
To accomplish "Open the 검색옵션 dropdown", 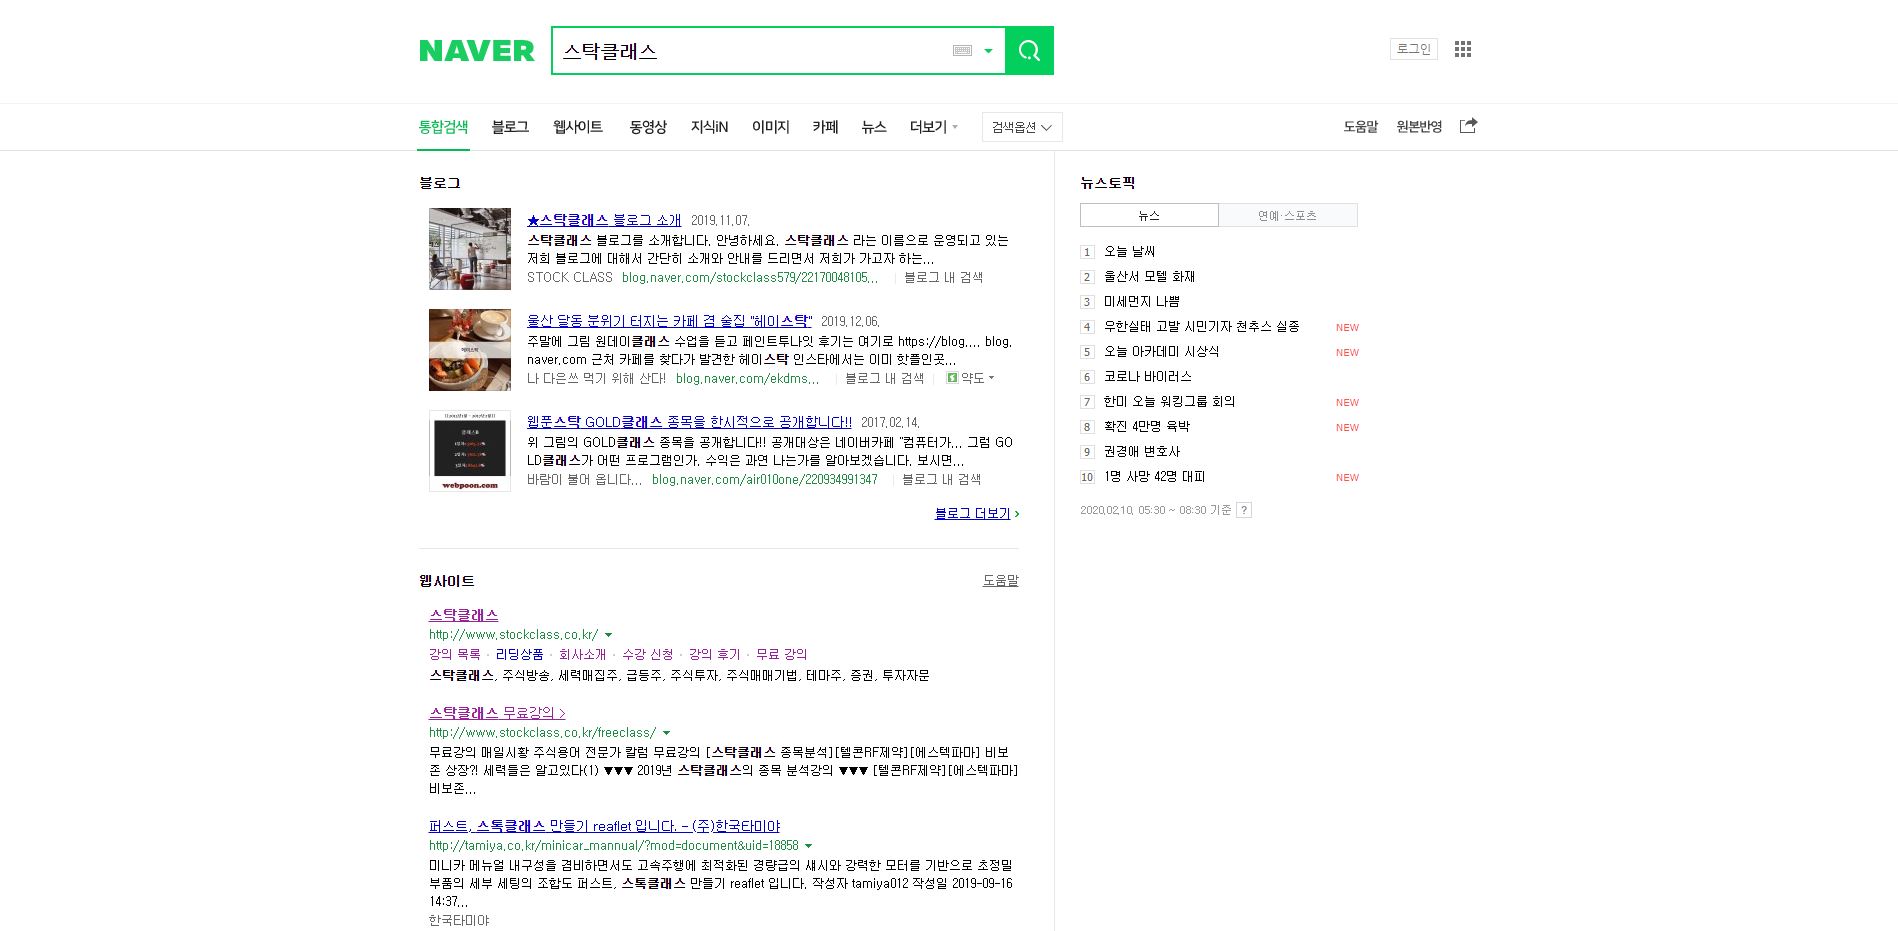I will click(1021, 127).
